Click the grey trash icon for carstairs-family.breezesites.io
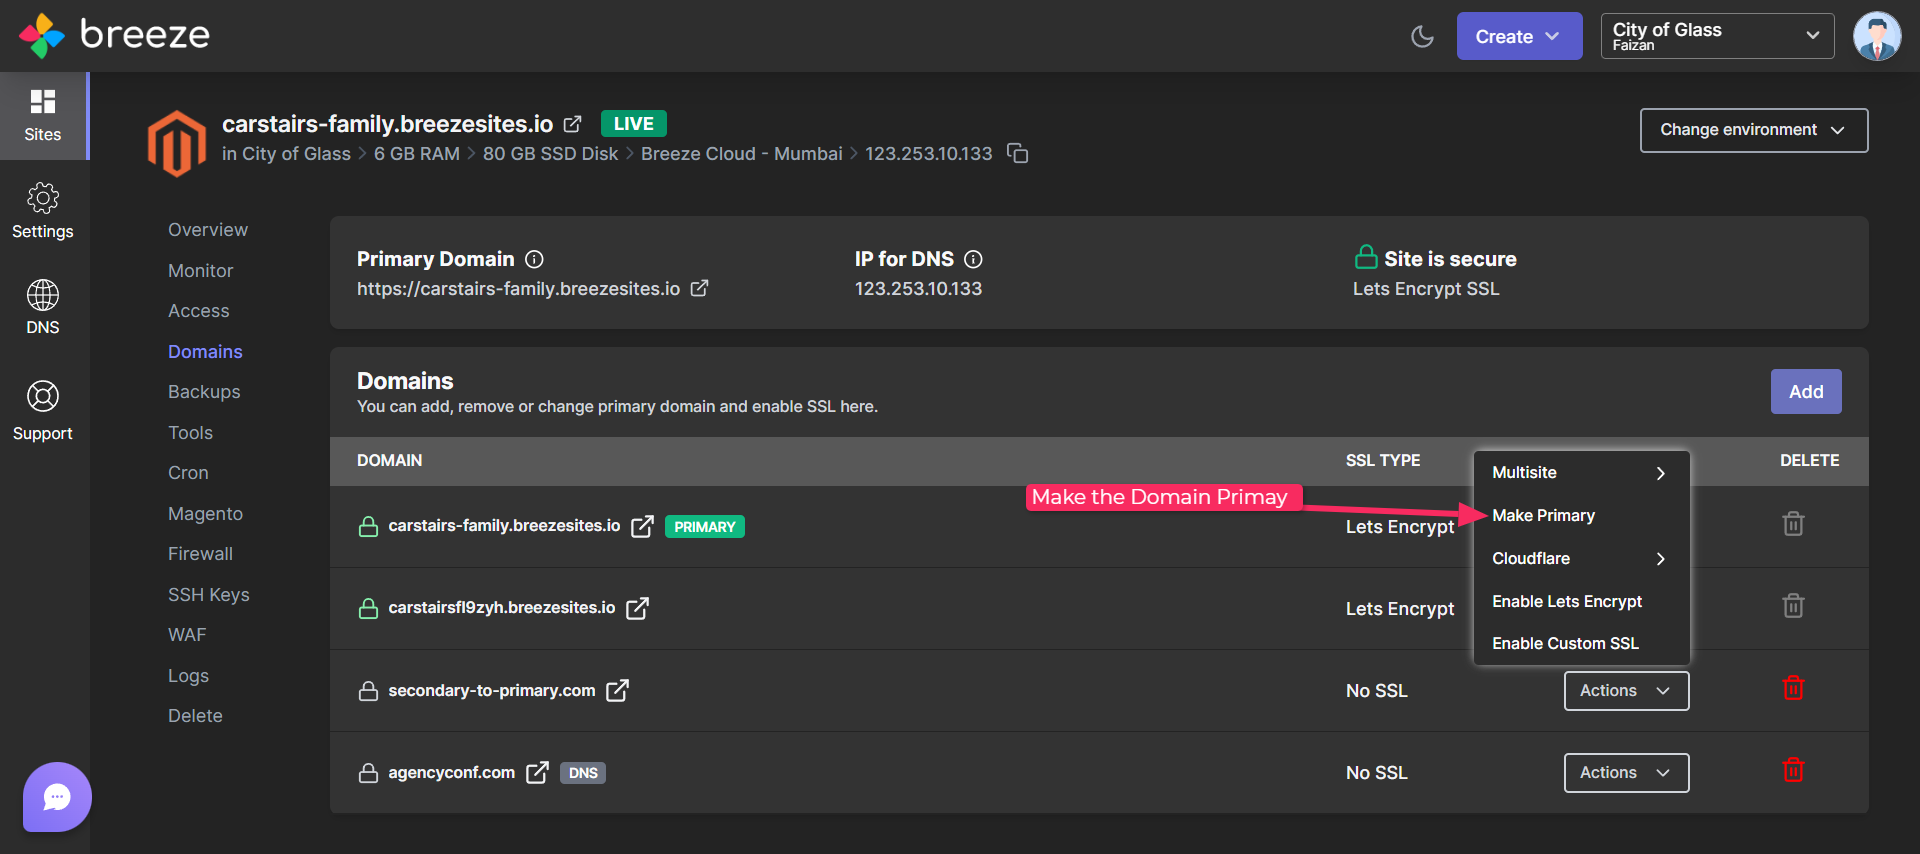This screenshot has height=854, width=1920. (x=1793, y=523)
